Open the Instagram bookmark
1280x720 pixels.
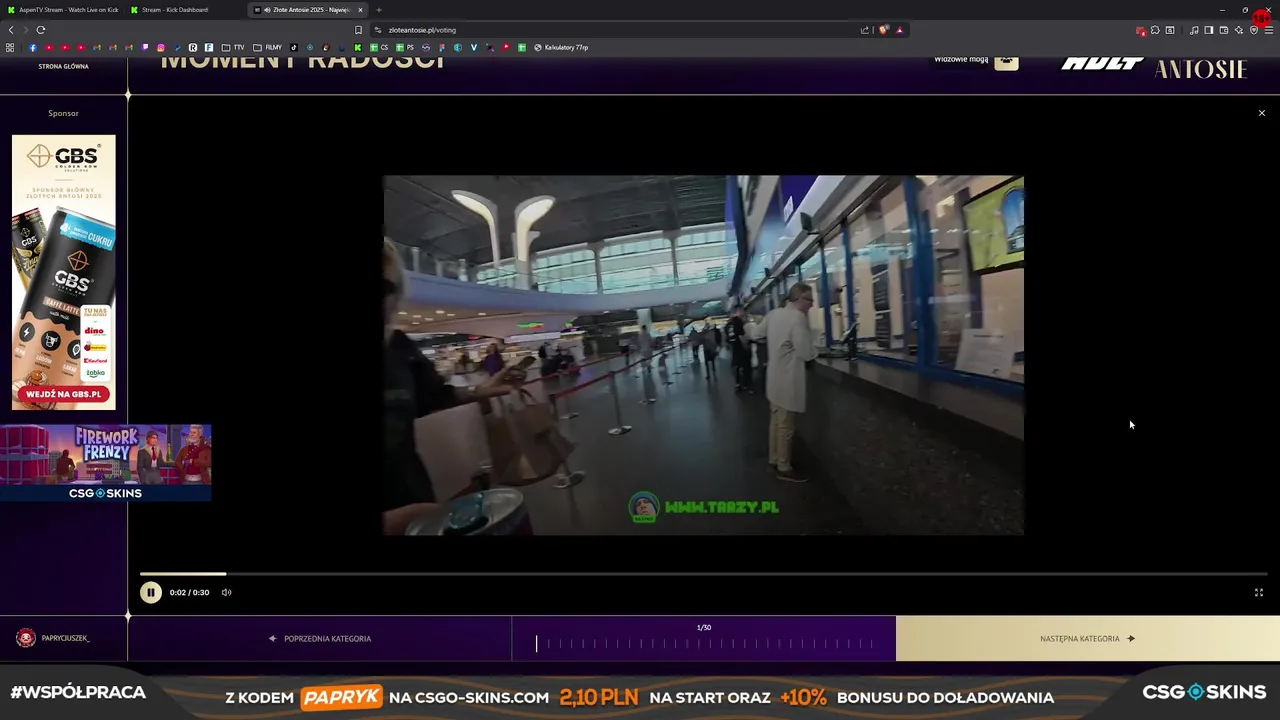point(160,47)
